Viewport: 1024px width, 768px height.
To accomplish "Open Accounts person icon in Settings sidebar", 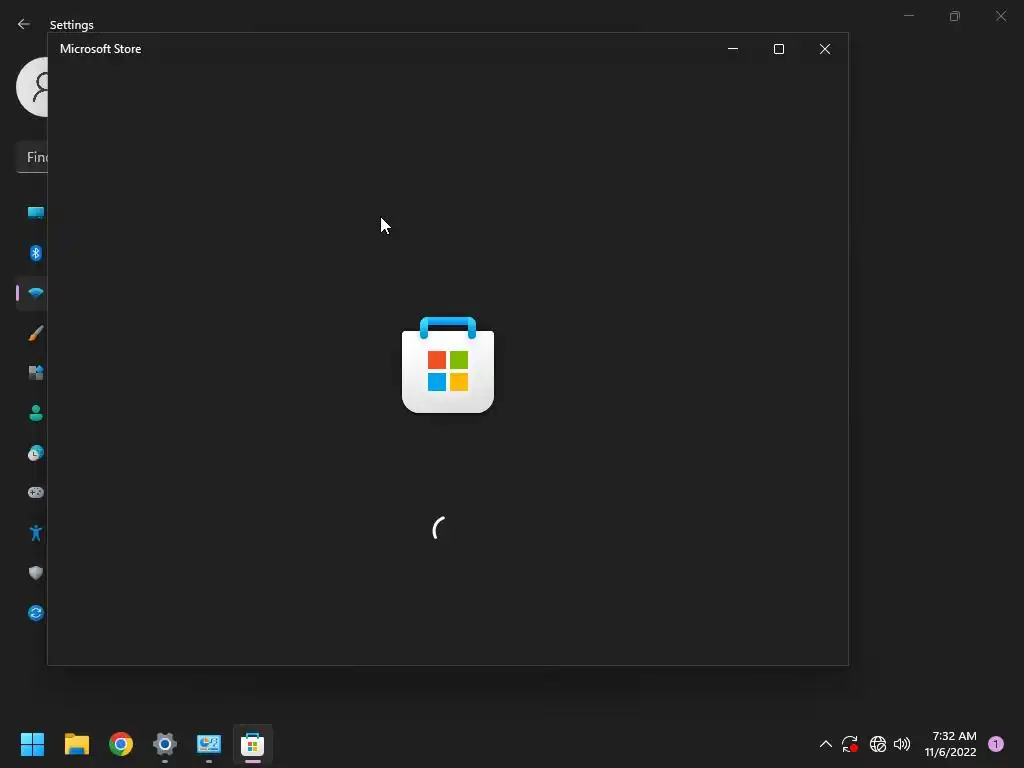I will pyautogui.click(x=35, y=413).
